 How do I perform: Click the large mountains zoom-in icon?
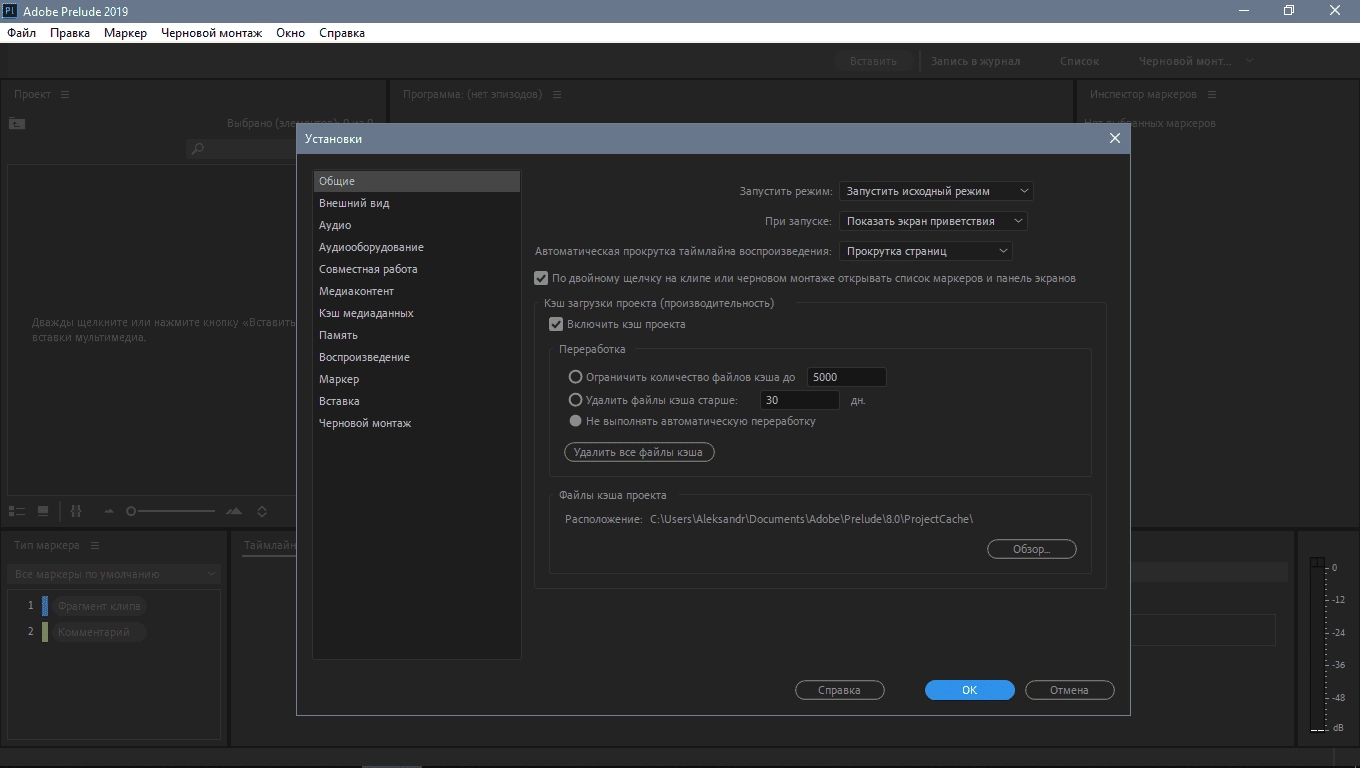pyautogui.click(x=234, y=511)
